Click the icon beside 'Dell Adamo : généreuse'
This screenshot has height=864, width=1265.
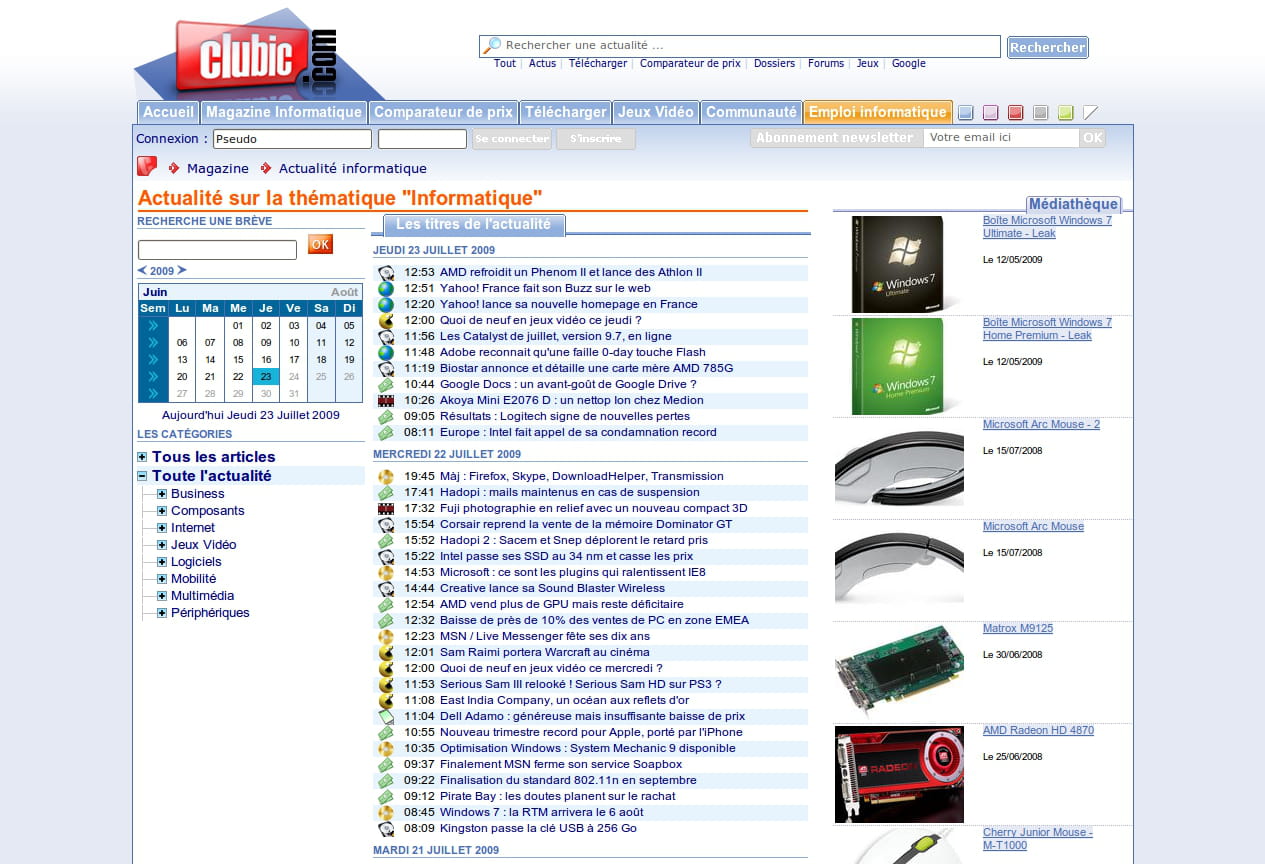point(386,716)
